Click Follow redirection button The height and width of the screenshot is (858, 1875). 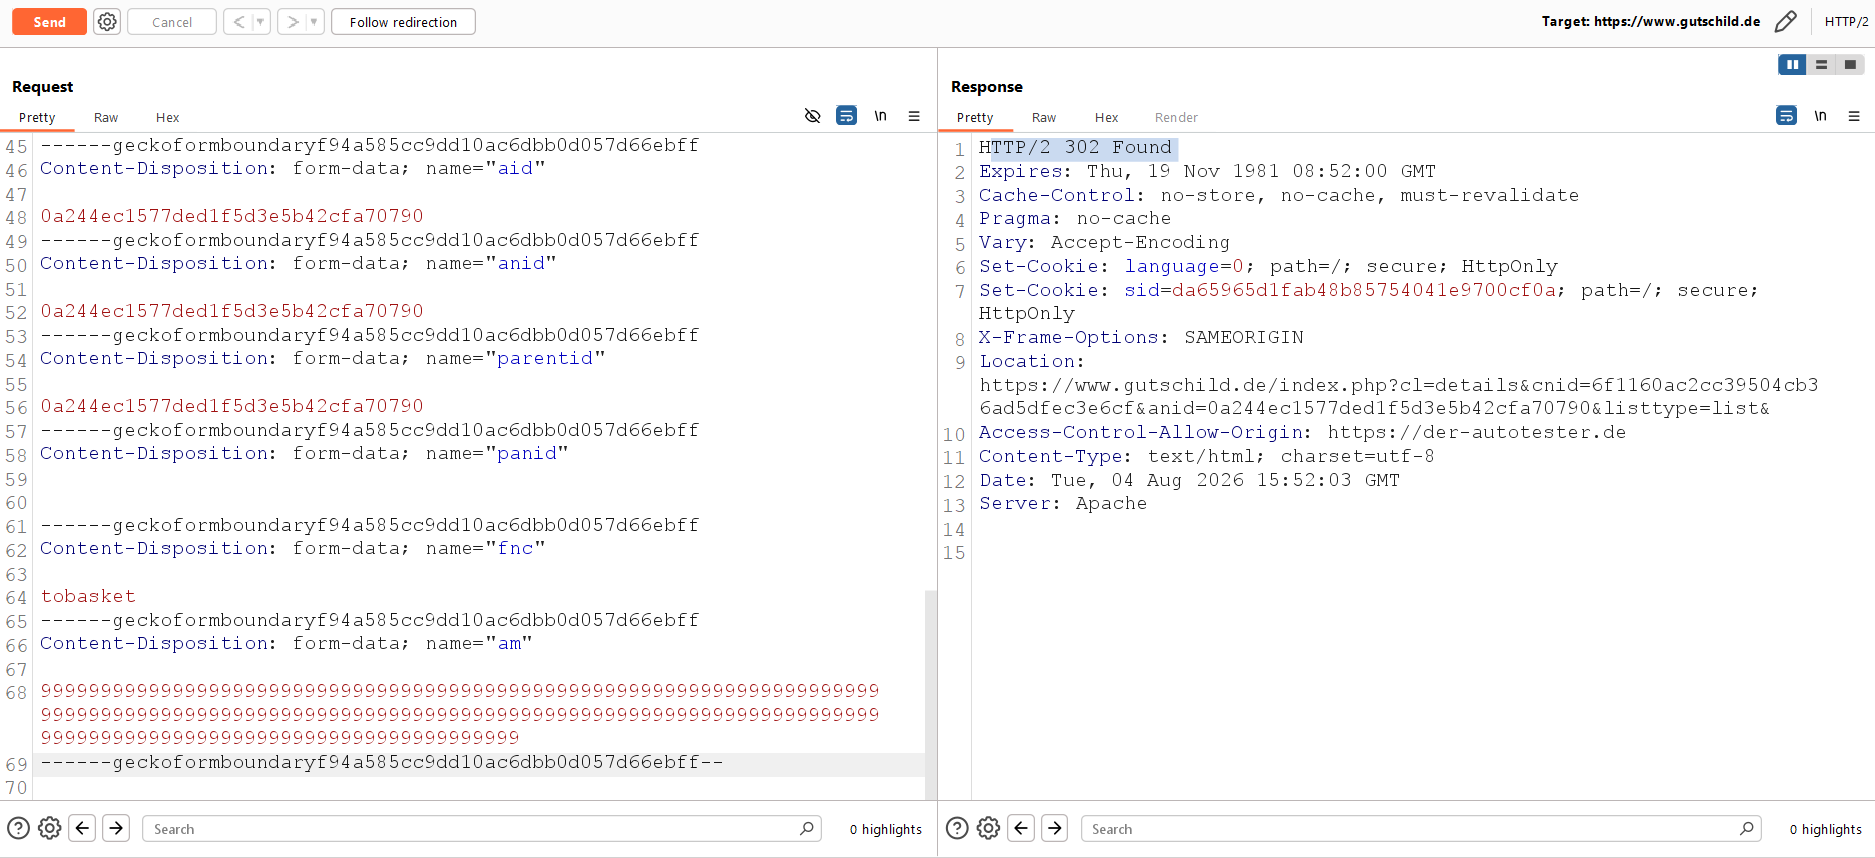[403, 22]
